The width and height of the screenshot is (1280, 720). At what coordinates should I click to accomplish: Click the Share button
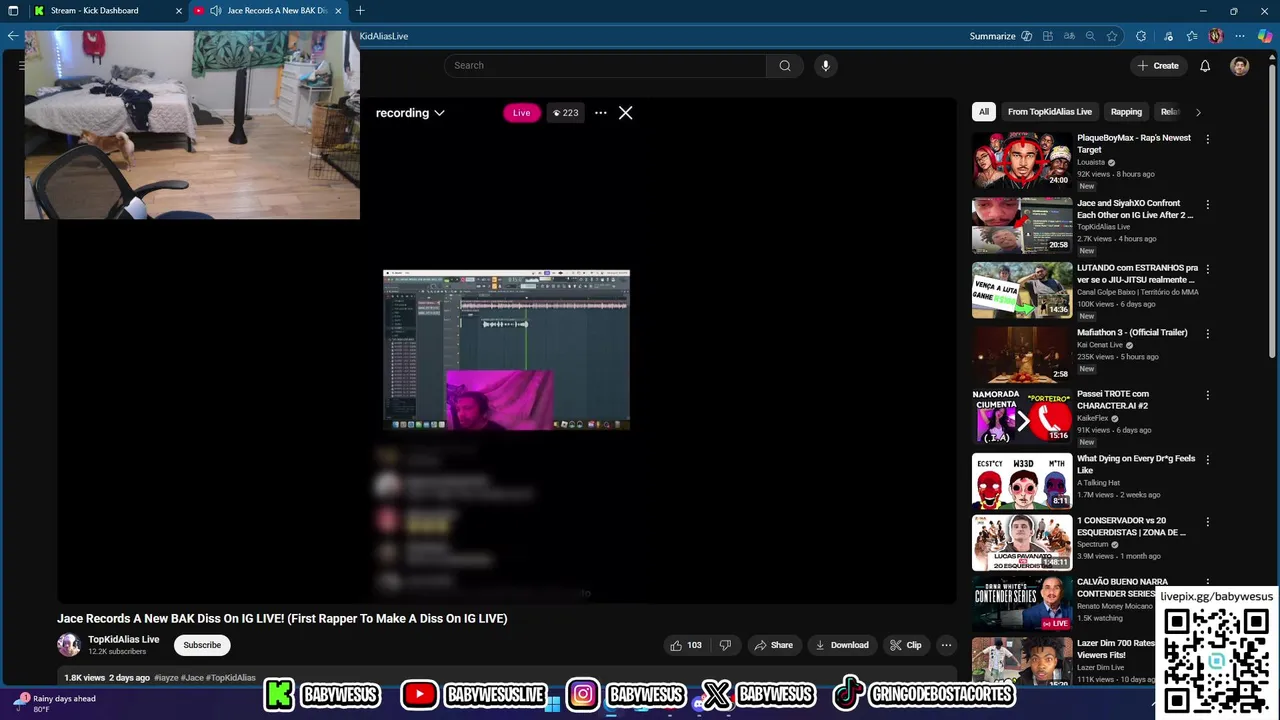coord(773,645)
